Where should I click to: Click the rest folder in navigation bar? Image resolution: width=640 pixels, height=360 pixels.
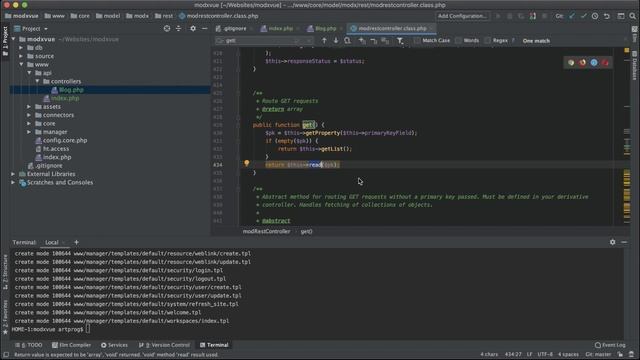164,16
